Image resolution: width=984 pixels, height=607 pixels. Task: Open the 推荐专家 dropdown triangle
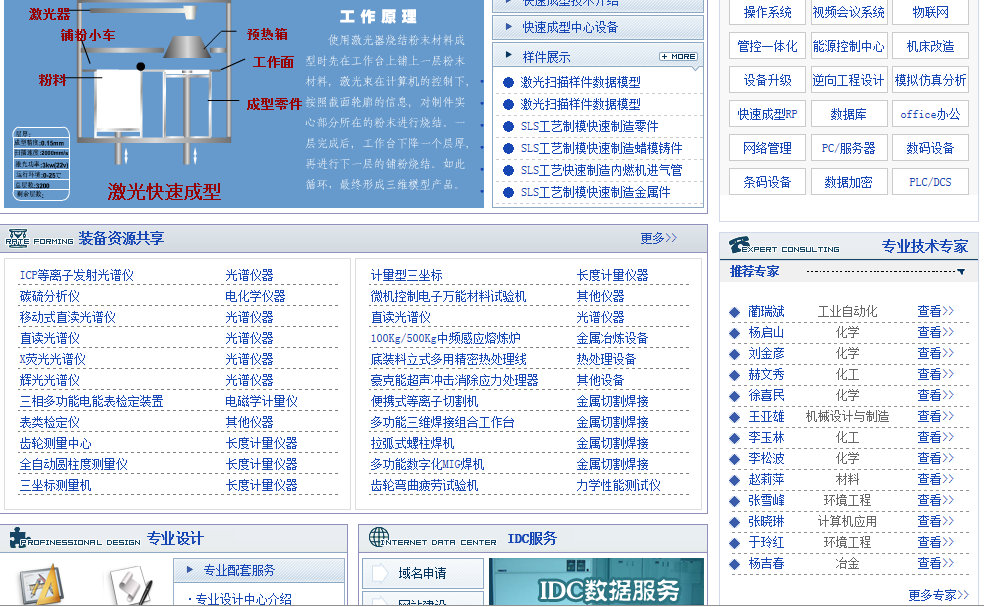[961, 271]
